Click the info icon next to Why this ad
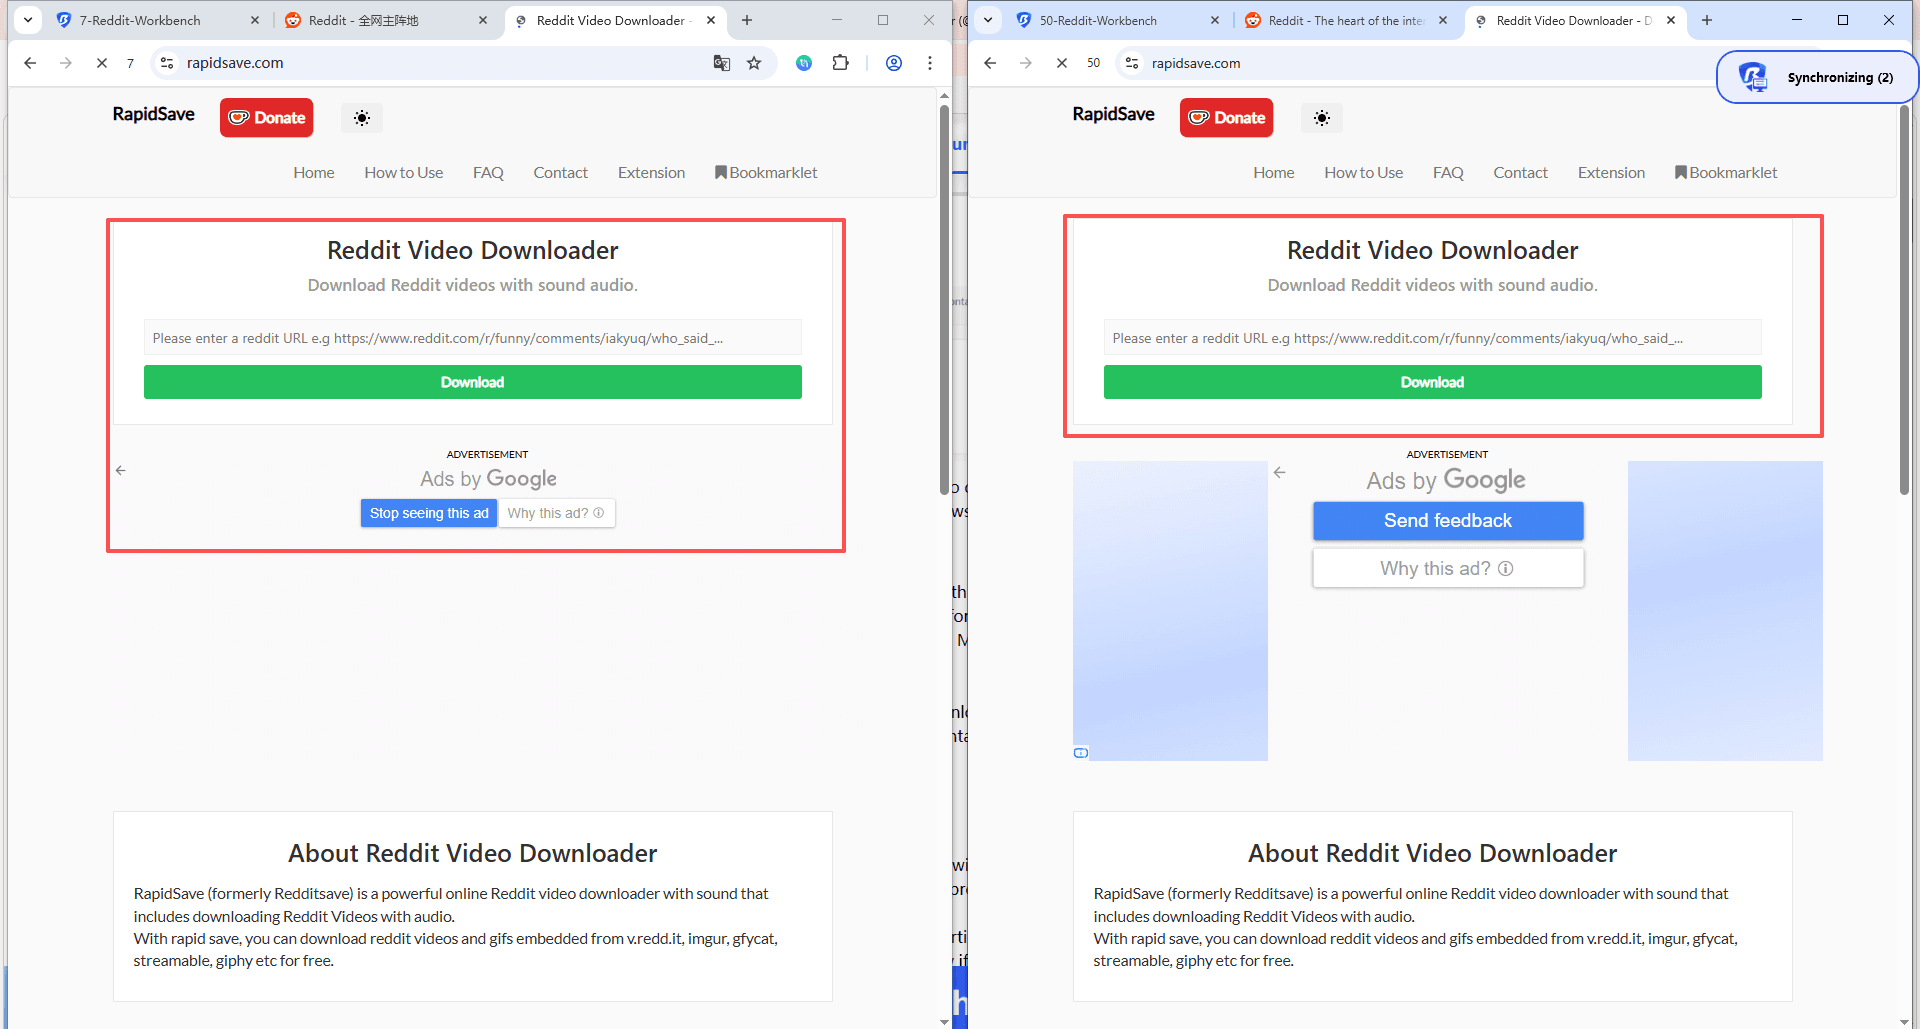 [x=599, y=513]
